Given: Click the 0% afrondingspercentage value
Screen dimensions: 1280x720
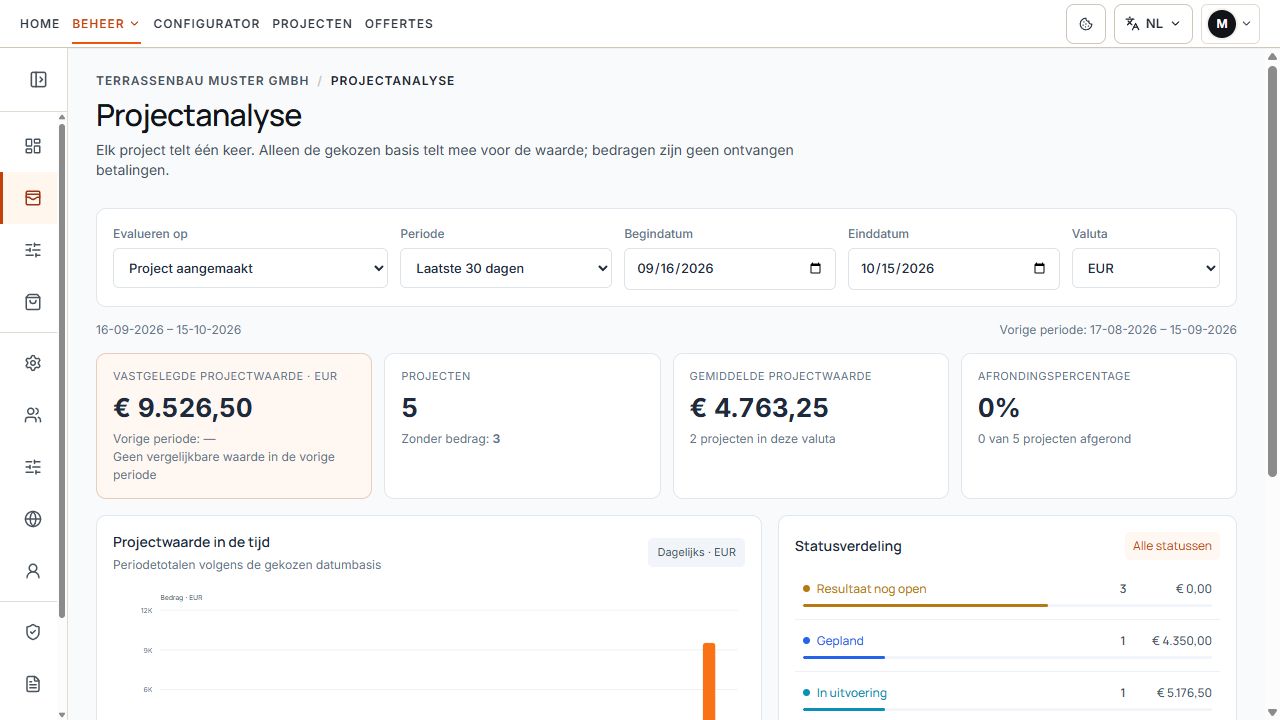Looking at the screenshot, I should 999,408.
